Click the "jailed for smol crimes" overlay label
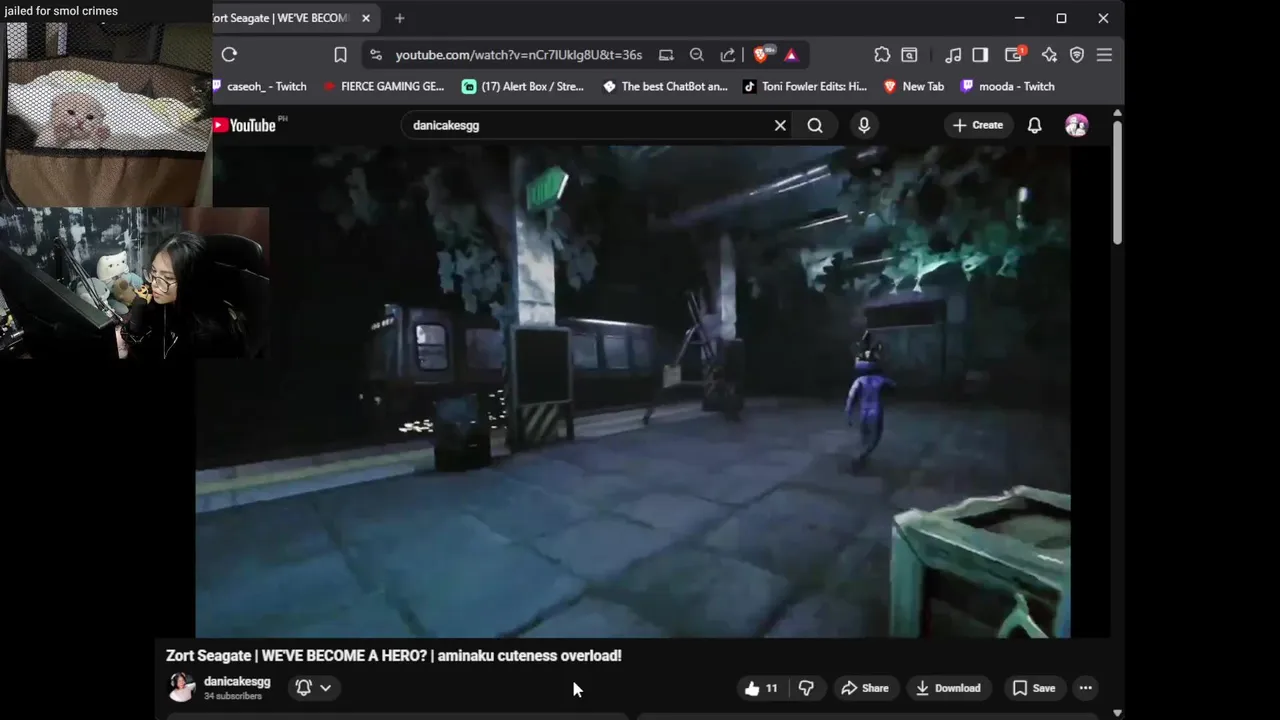 pos(61,11)
